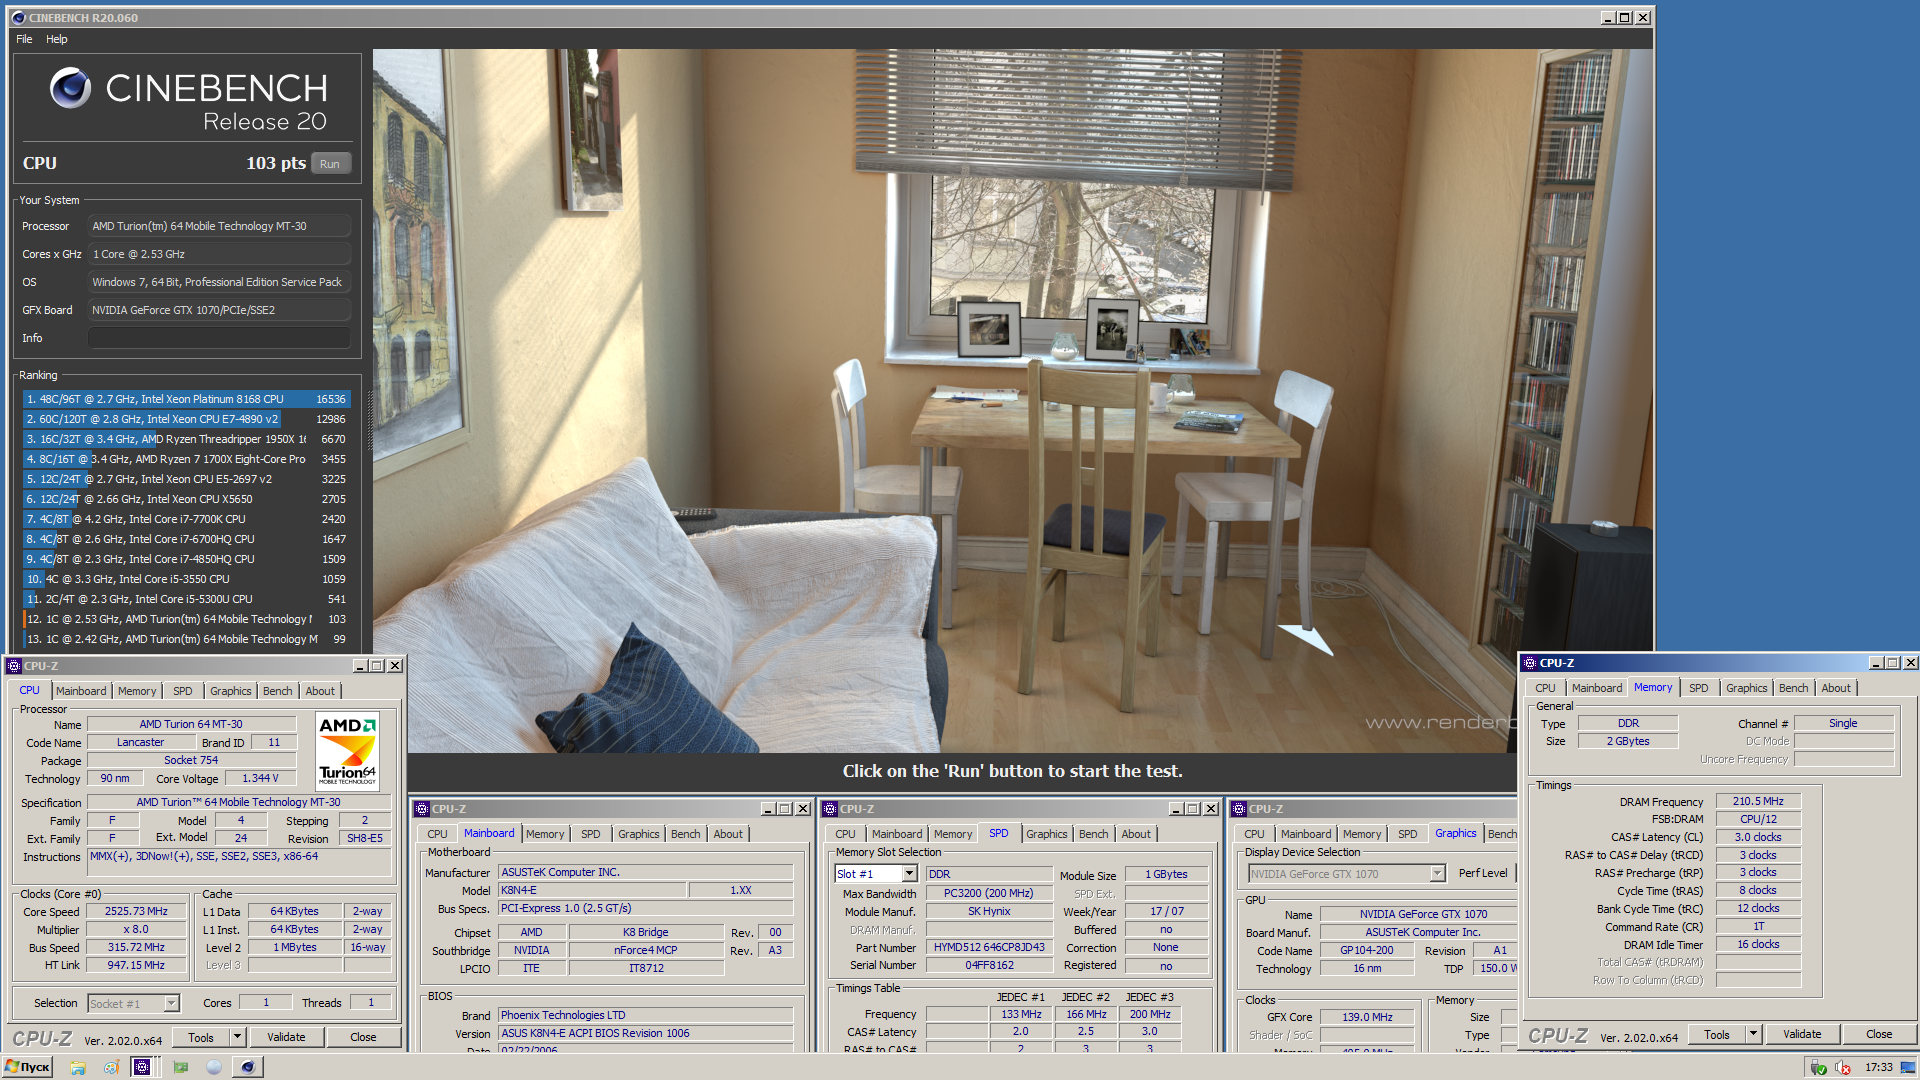
Task: Click the Core Speed value 2525.73 MHz
Action: (x=137, y=911)
